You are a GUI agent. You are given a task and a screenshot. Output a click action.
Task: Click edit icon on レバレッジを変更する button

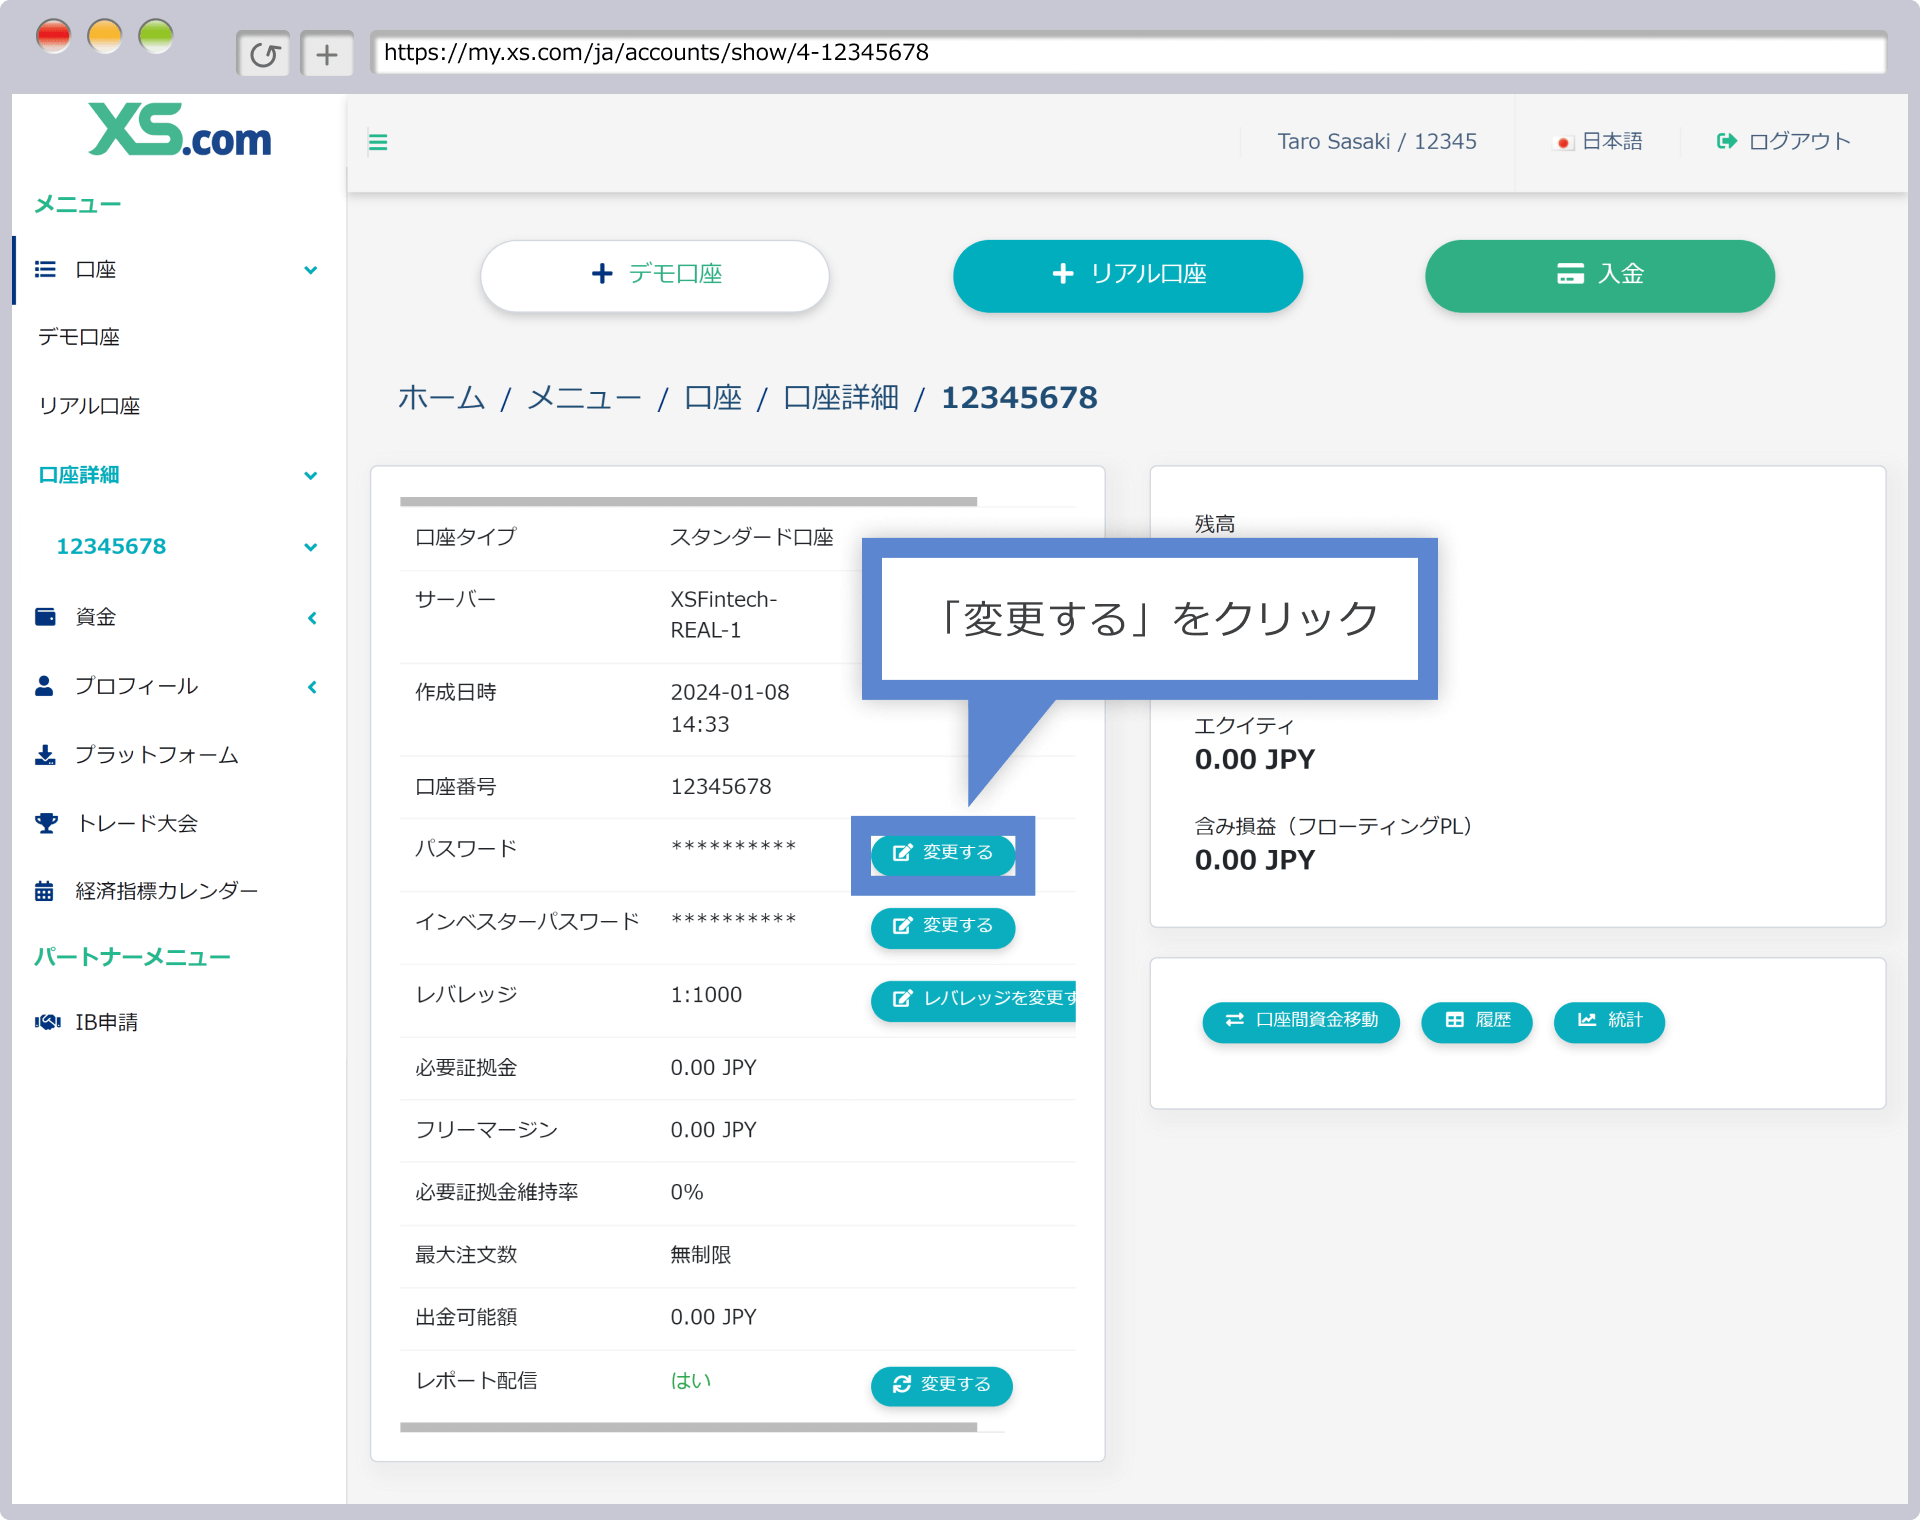(902, 998)
